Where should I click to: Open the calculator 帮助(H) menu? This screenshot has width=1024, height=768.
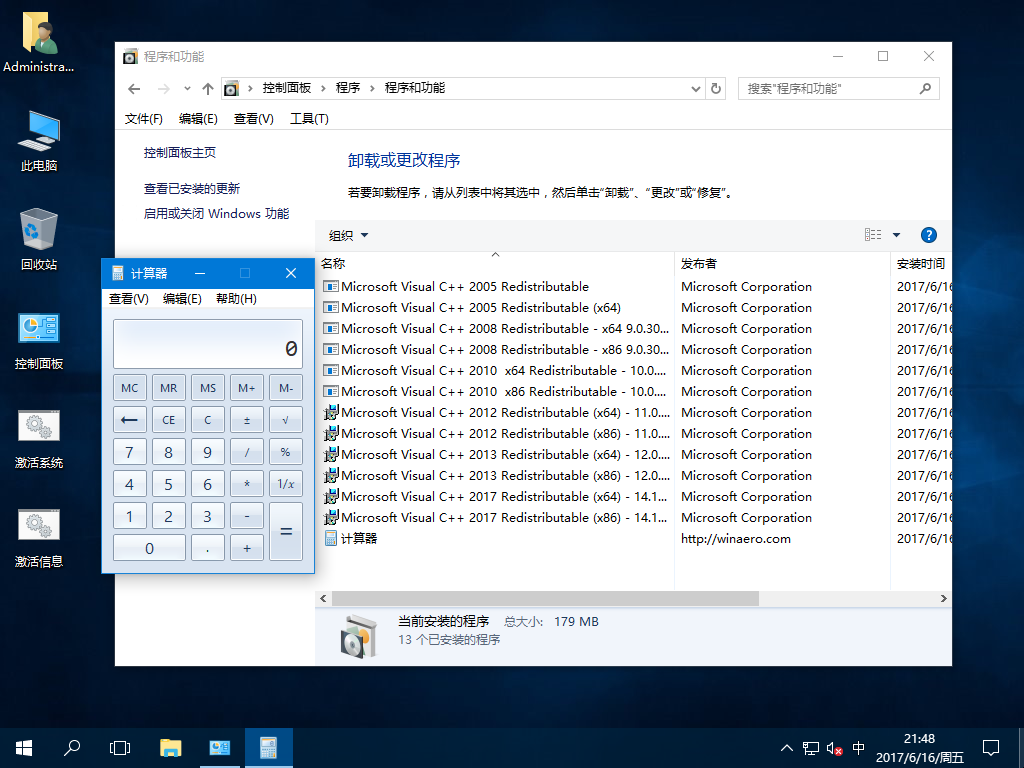[x=236, y=298]
